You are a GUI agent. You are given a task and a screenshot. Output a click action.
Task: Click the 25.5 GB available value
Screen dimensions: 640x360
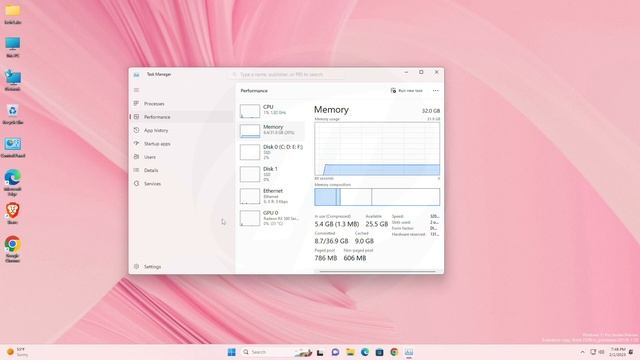[377, 224]
